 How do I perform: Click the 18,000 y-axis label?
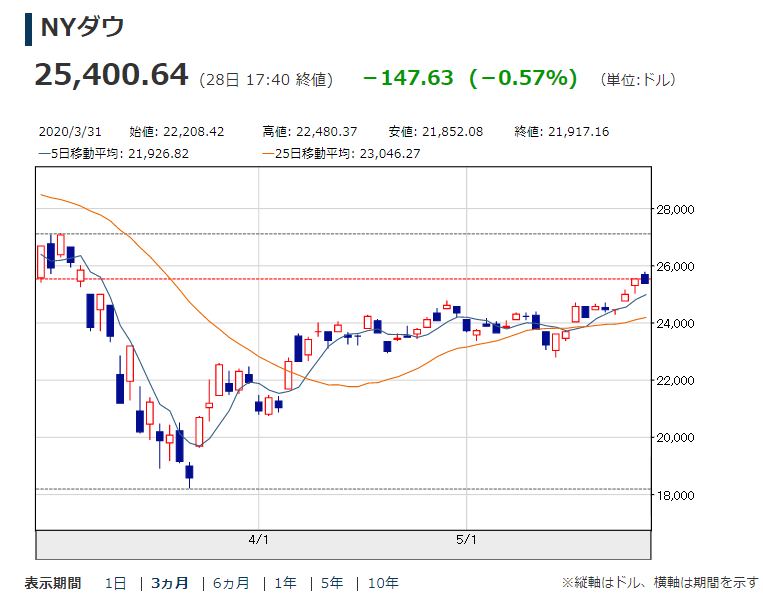674,496
